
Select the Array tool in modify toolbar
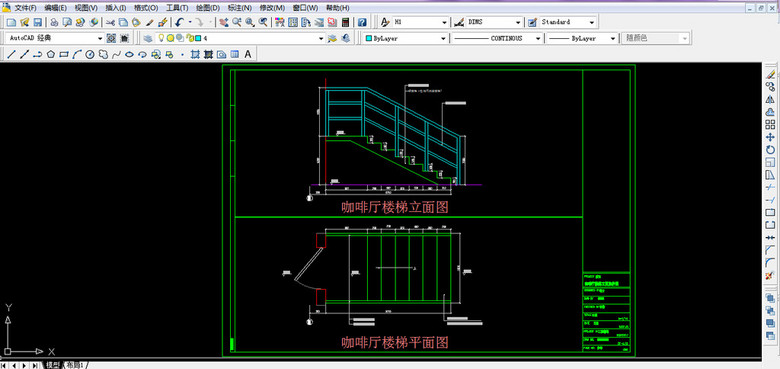[770, 124]
